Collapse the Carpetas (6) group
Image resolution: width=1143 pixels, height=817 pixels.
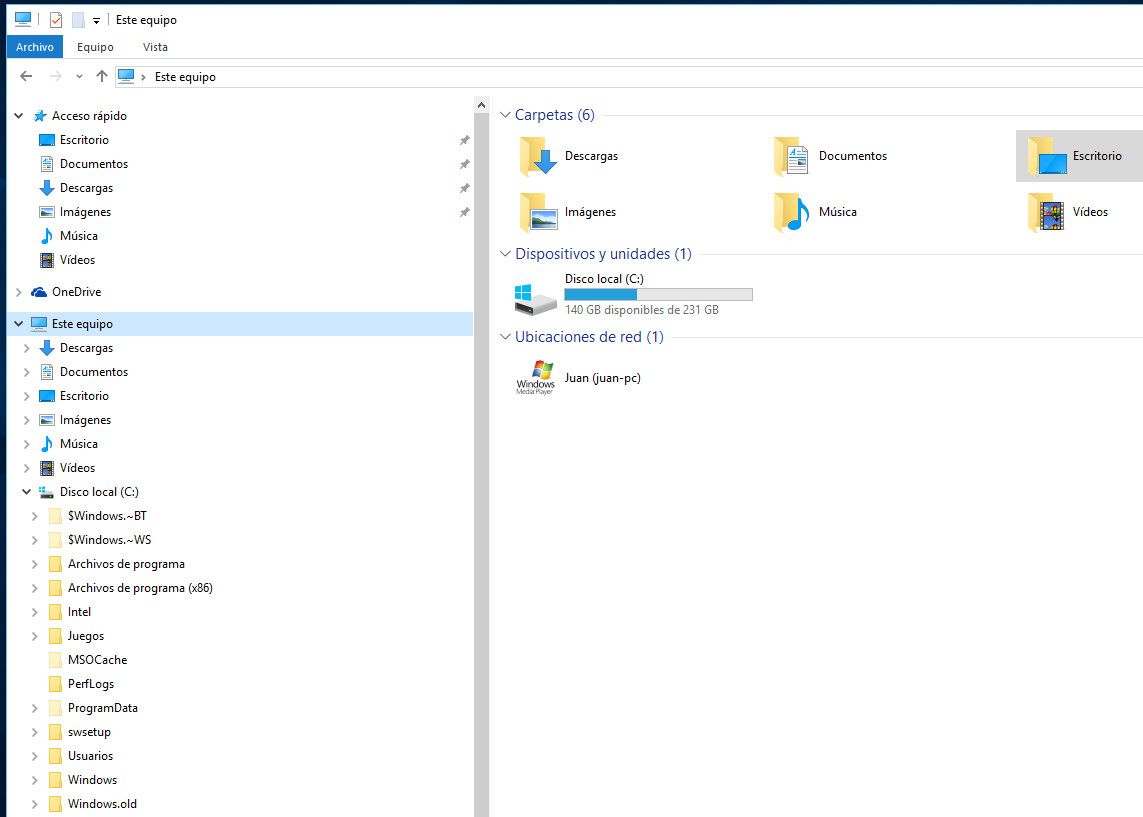tap(505, 115)
